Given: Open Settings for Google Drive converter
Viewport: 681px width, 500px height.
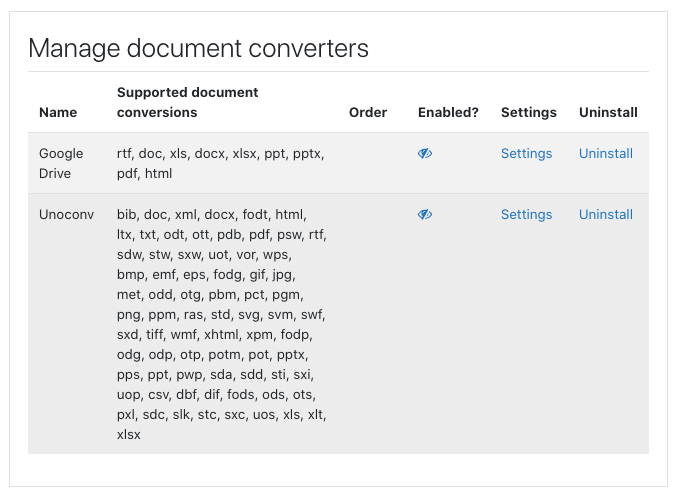Looking at the screenshot, I should click(526, 153).
